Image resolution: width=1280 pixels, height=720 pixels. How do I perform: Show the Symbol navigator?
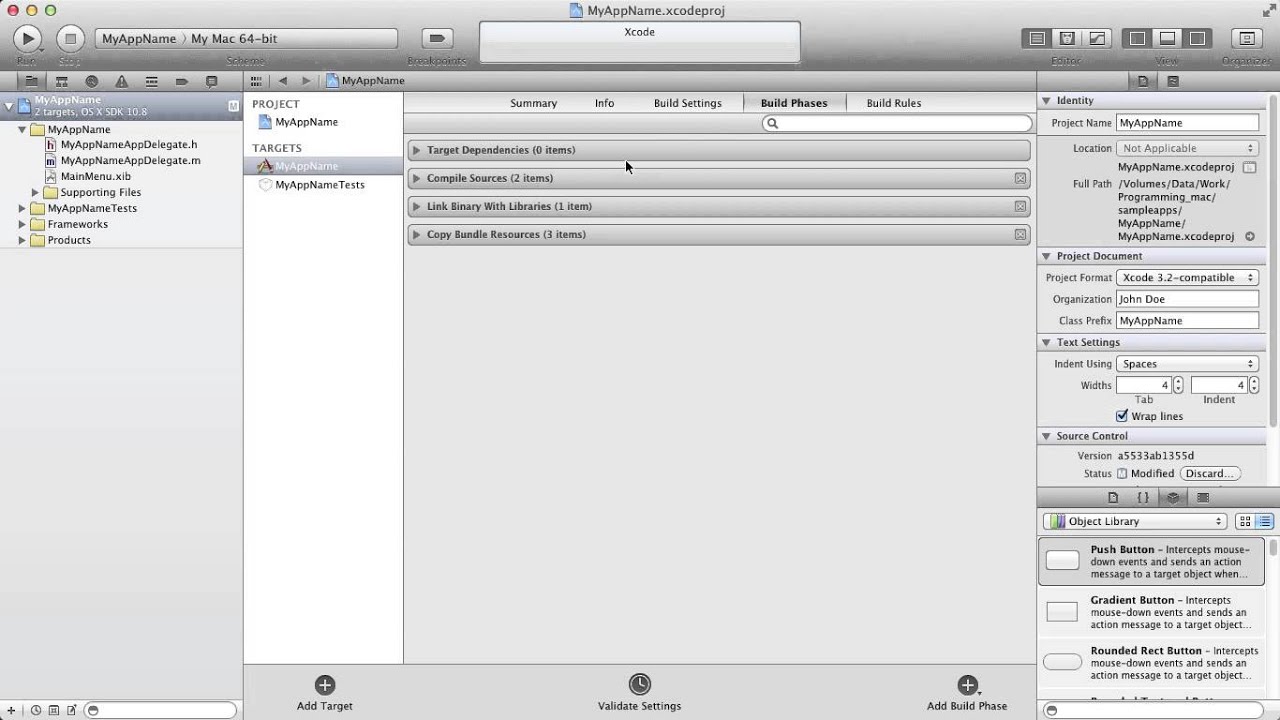[61, 81]
